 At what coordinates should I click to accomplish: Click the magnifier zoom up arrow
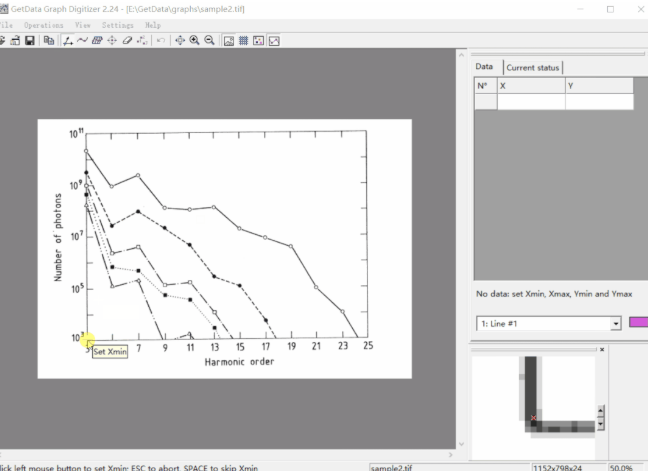(x=600, y=409)
